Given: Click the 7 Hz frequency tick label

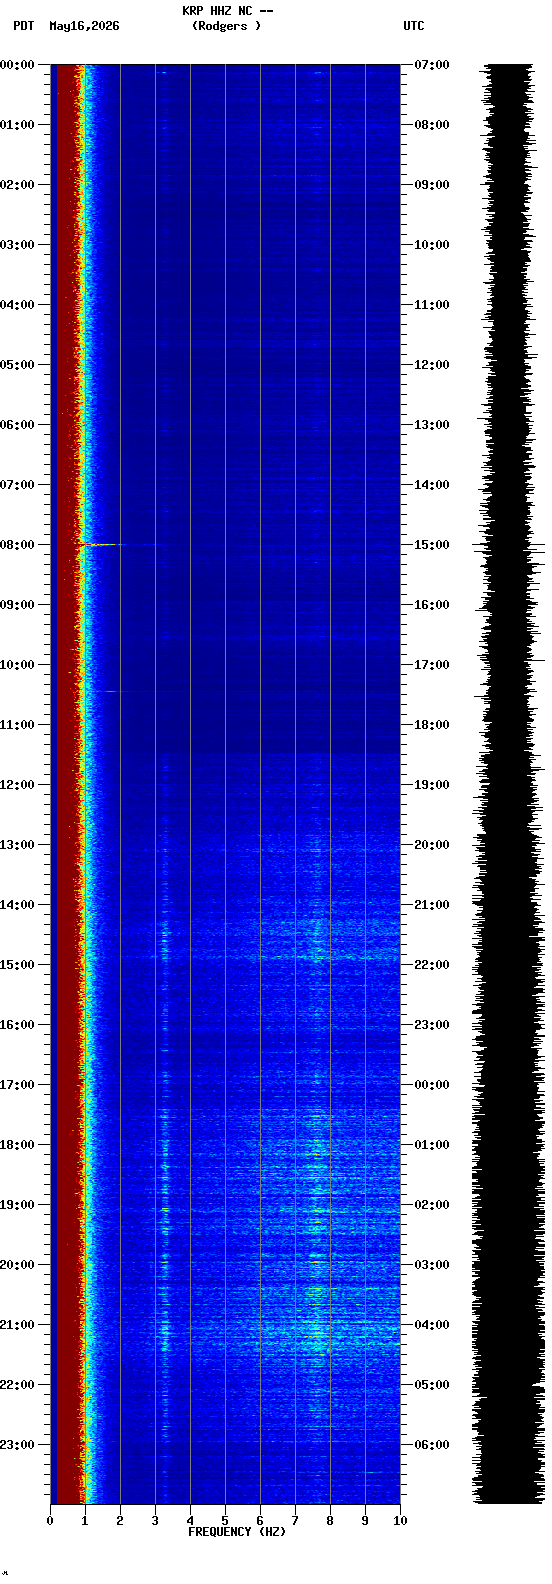Looking at the screenshot, I should click(295, 1521).
